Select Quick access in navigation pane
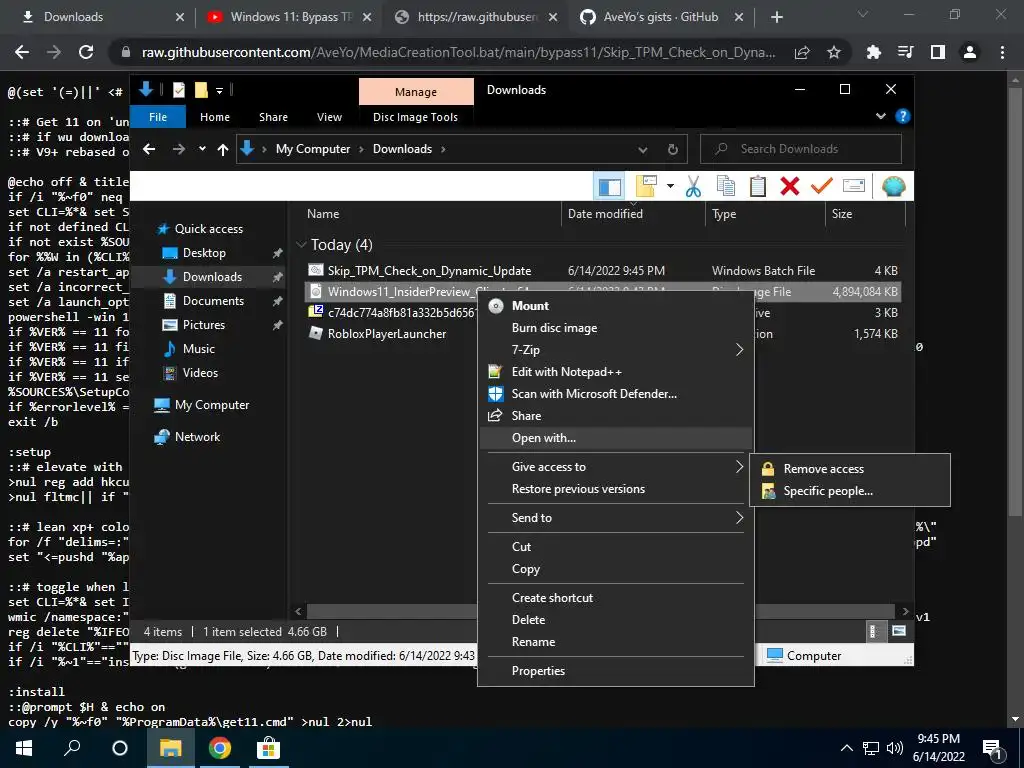 click(208, 229)
